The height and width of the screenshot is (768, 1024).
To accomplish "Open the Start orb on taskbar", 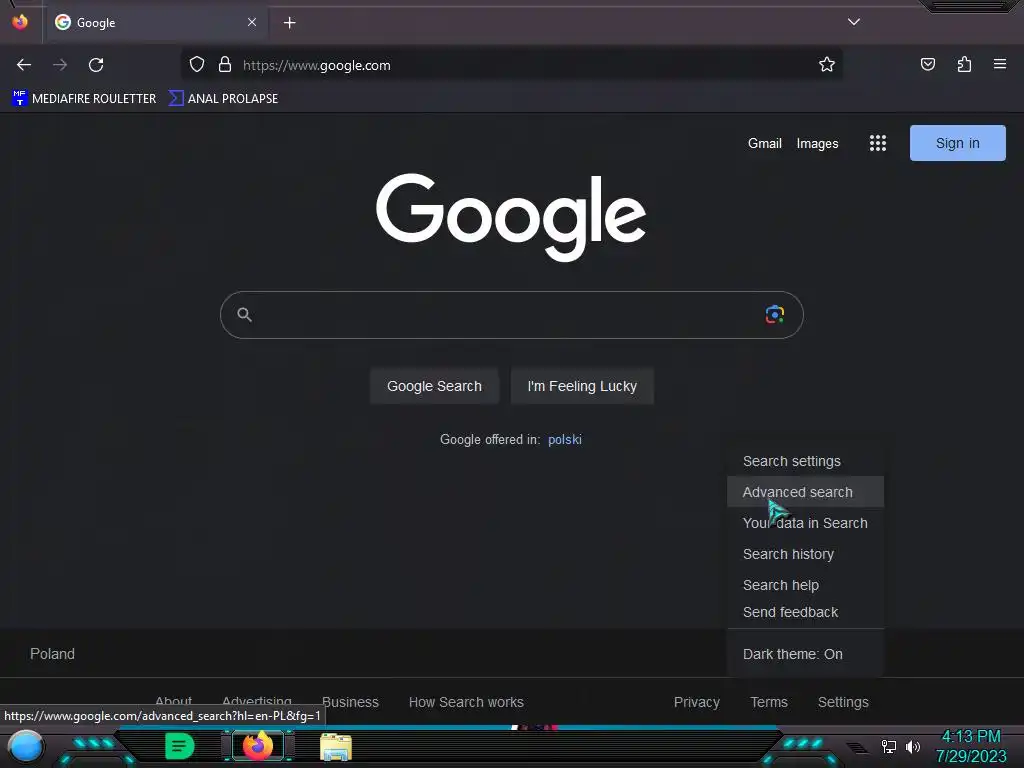I will point(26,746).
